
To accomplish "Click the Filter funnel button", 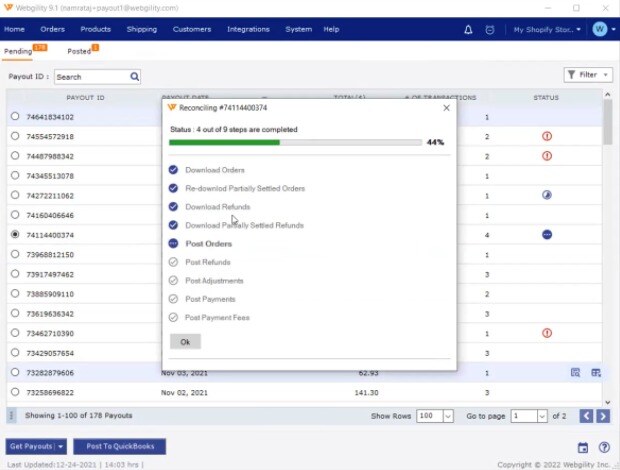I will pyautogui.click(x=588, y=75).
